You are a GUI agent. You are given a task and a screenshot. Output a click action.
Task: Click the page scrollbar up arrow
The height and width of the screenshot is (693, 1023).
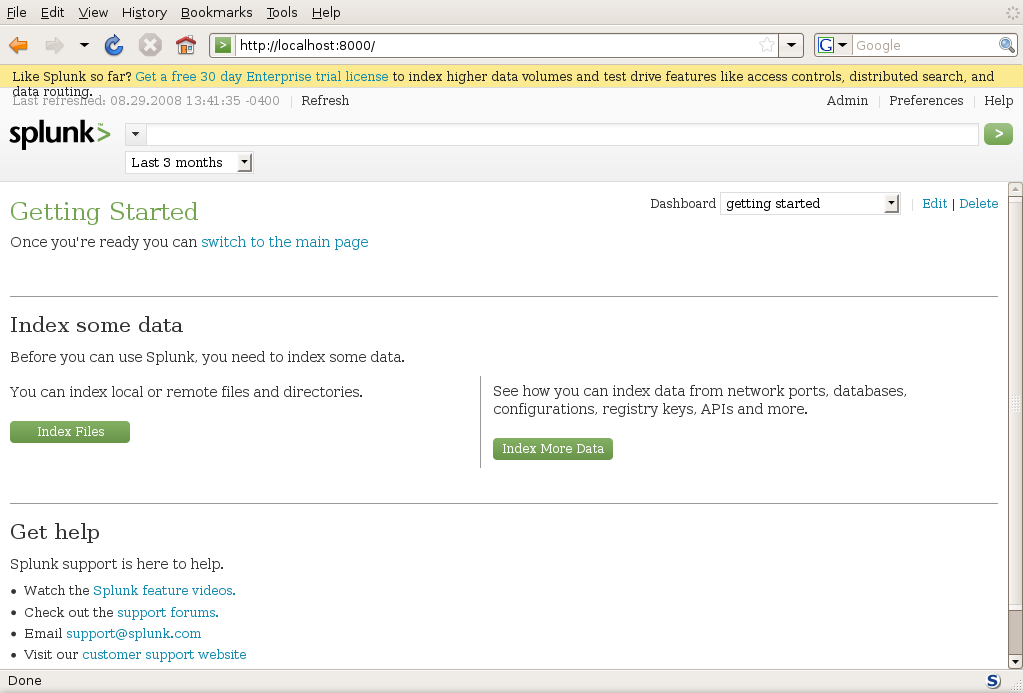pos(1015,189)
